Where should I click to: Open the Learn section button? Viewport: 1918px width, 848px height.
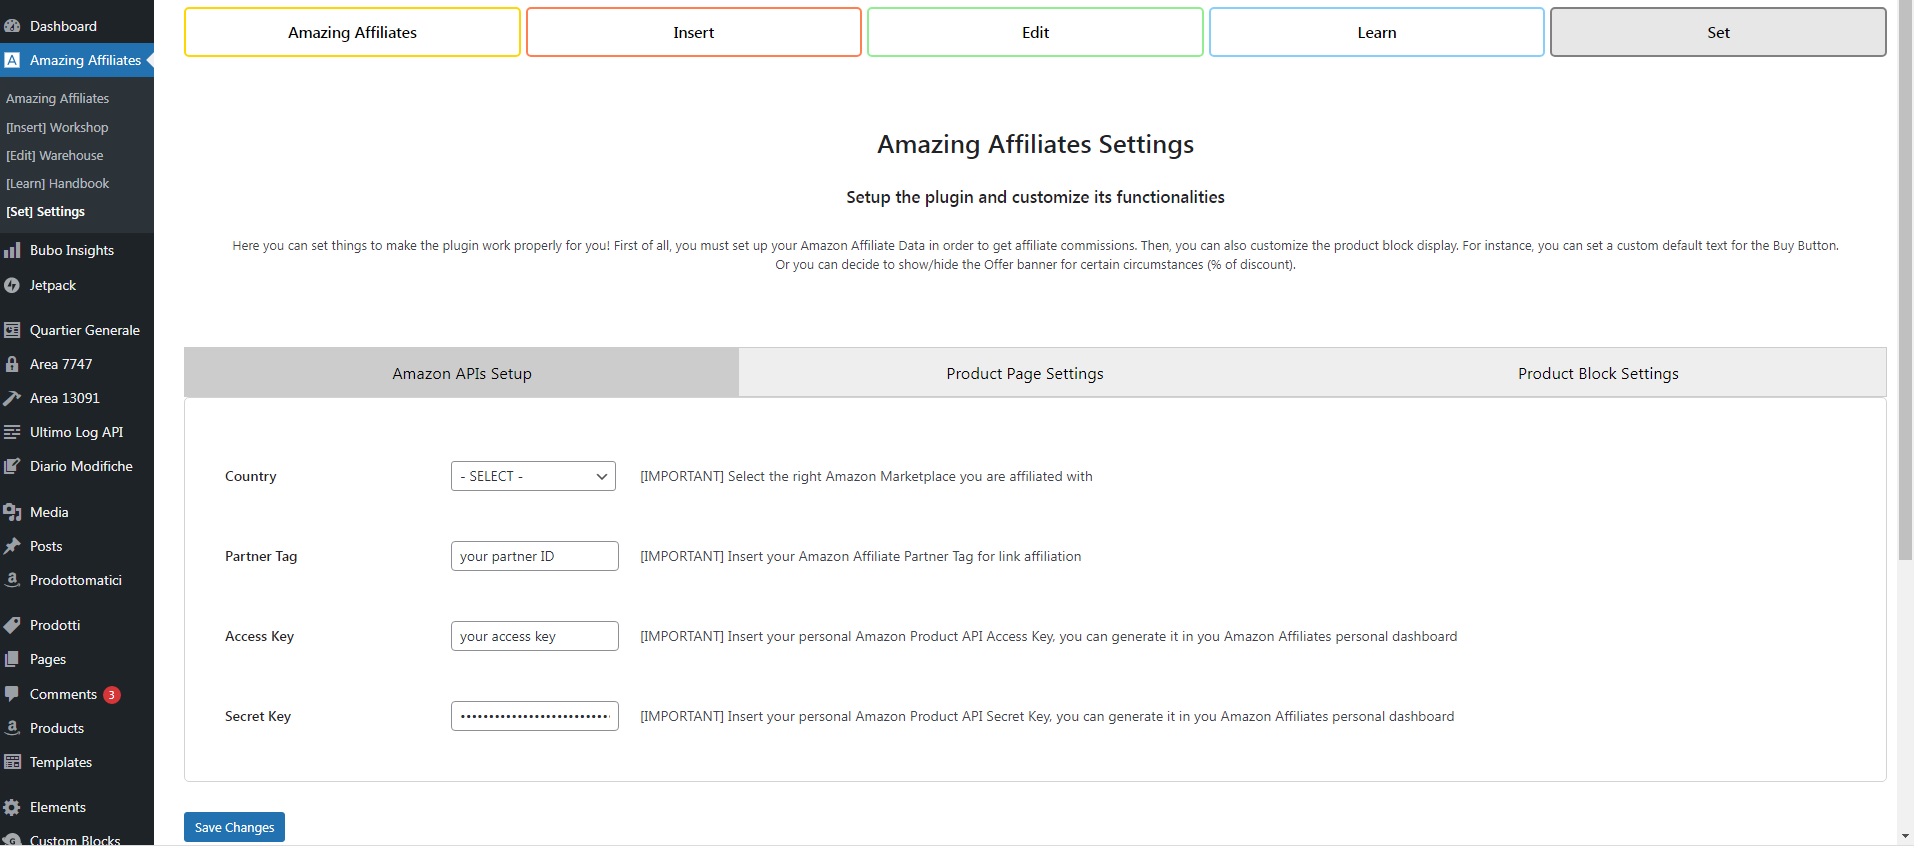tap(1376, 32)
